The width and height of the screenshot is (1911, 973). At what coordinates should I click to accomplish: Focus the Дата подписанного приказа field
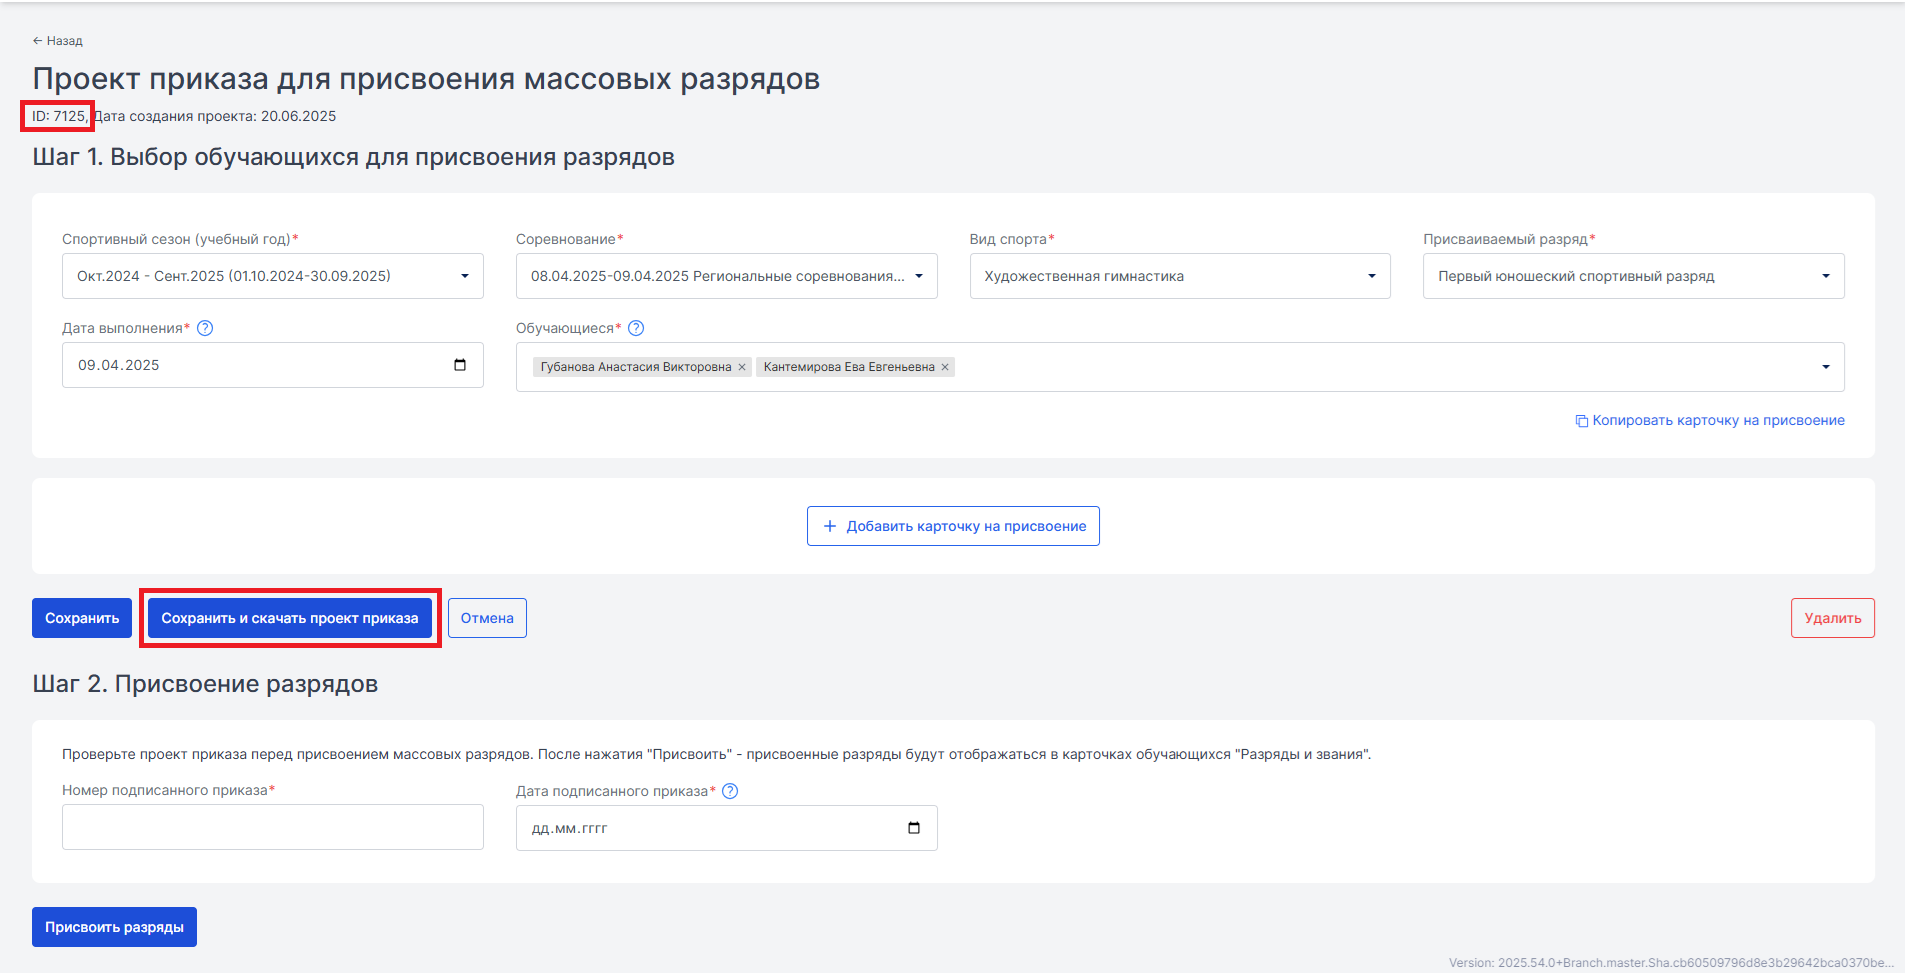pyautogui.click(x=726, y=828)
